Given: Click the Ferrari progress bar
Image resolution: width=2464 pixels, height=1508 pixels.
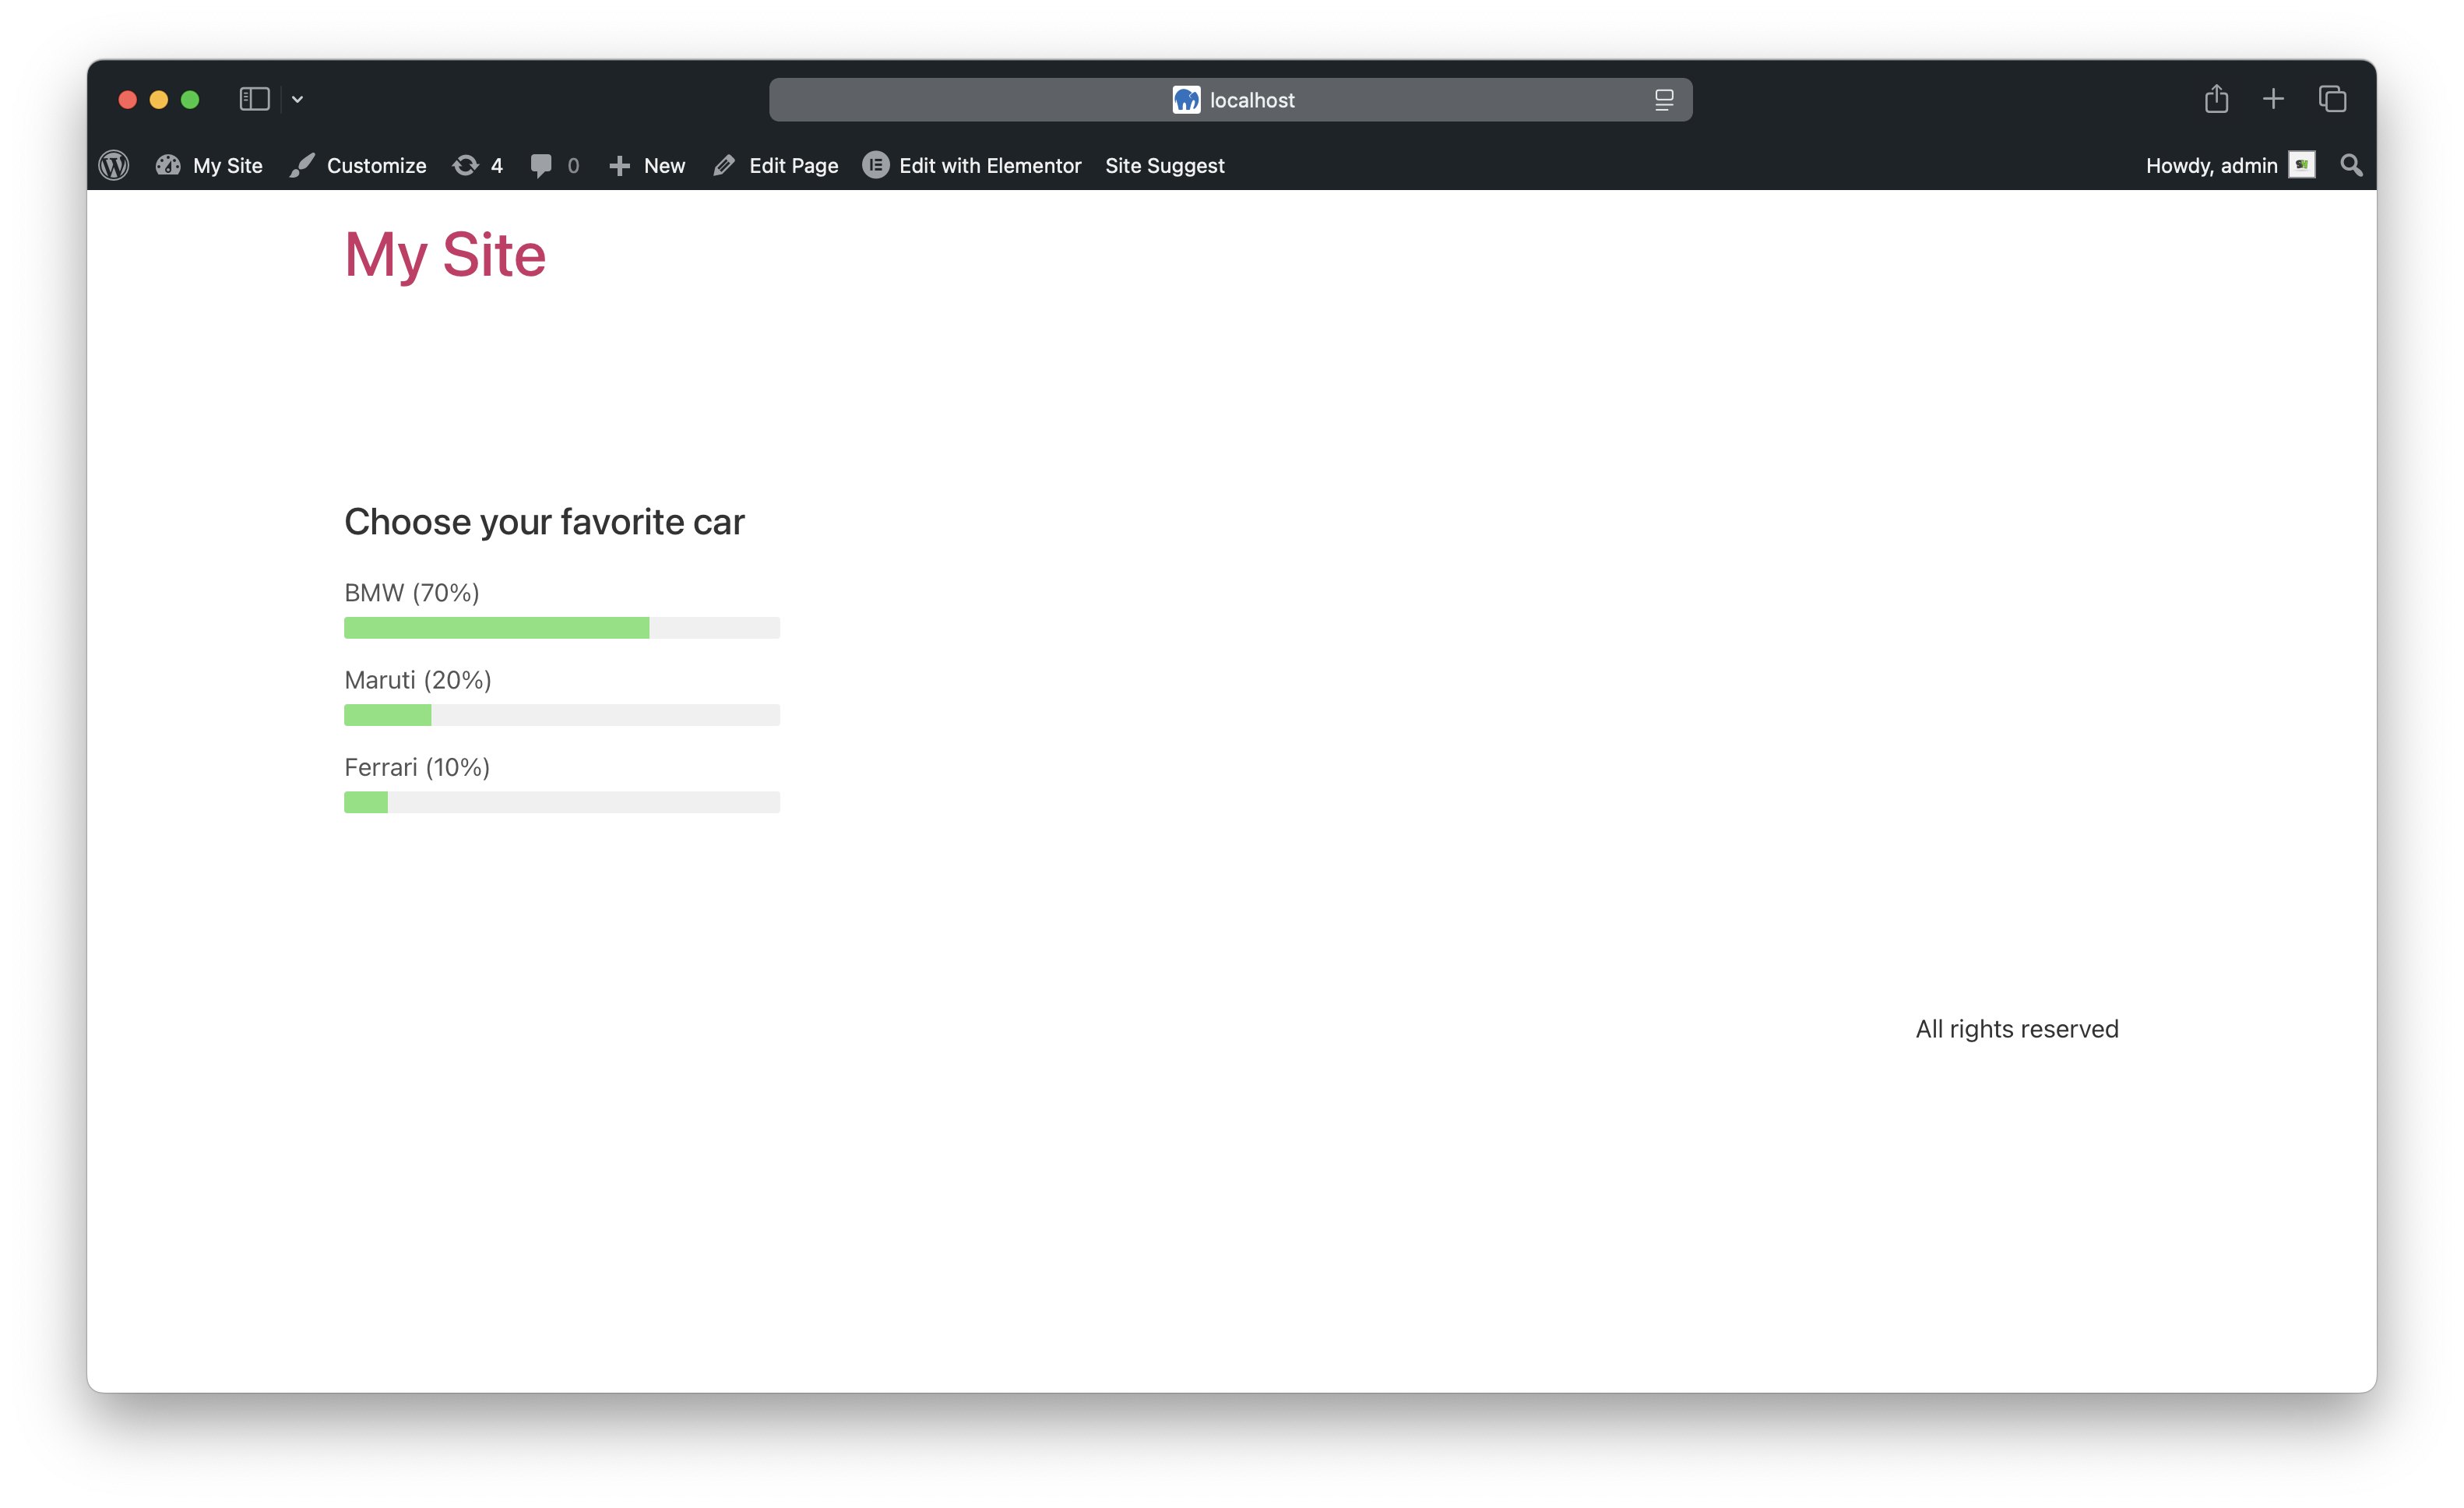Looking at the screenshot, I should tap(562, 801).
